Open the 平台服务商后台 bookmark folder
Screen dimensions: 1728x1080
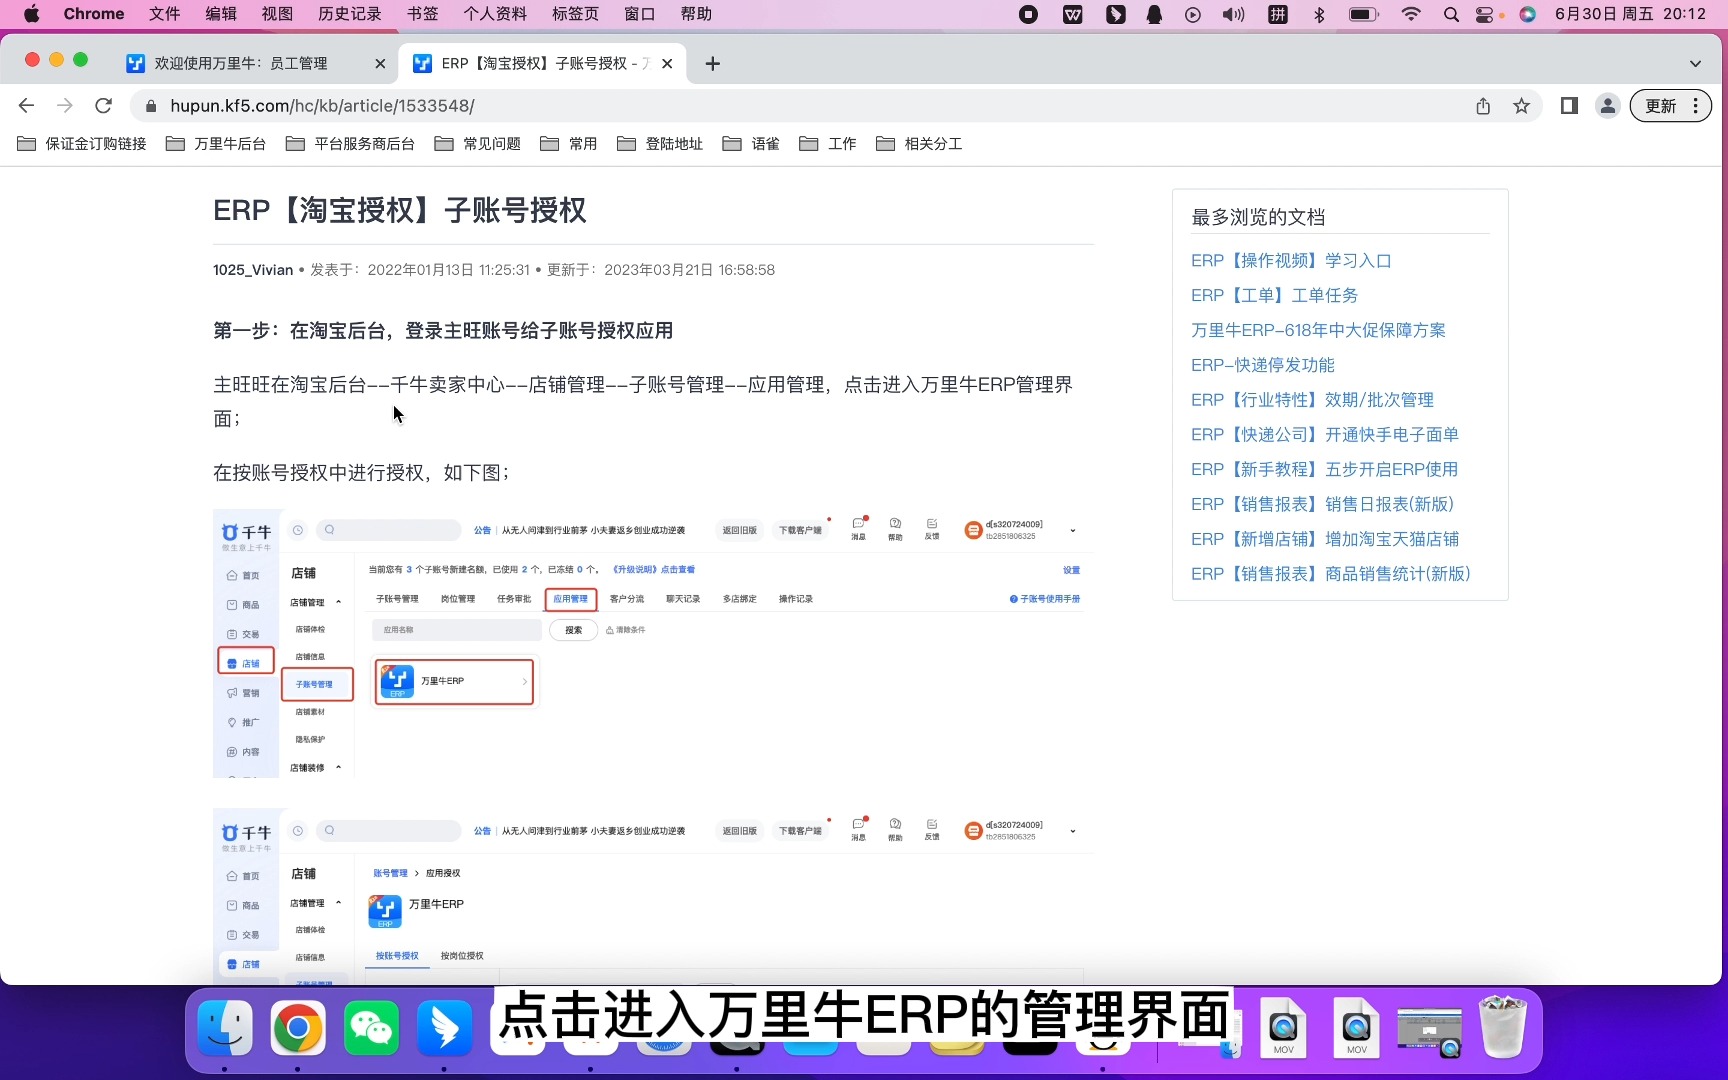351,144
